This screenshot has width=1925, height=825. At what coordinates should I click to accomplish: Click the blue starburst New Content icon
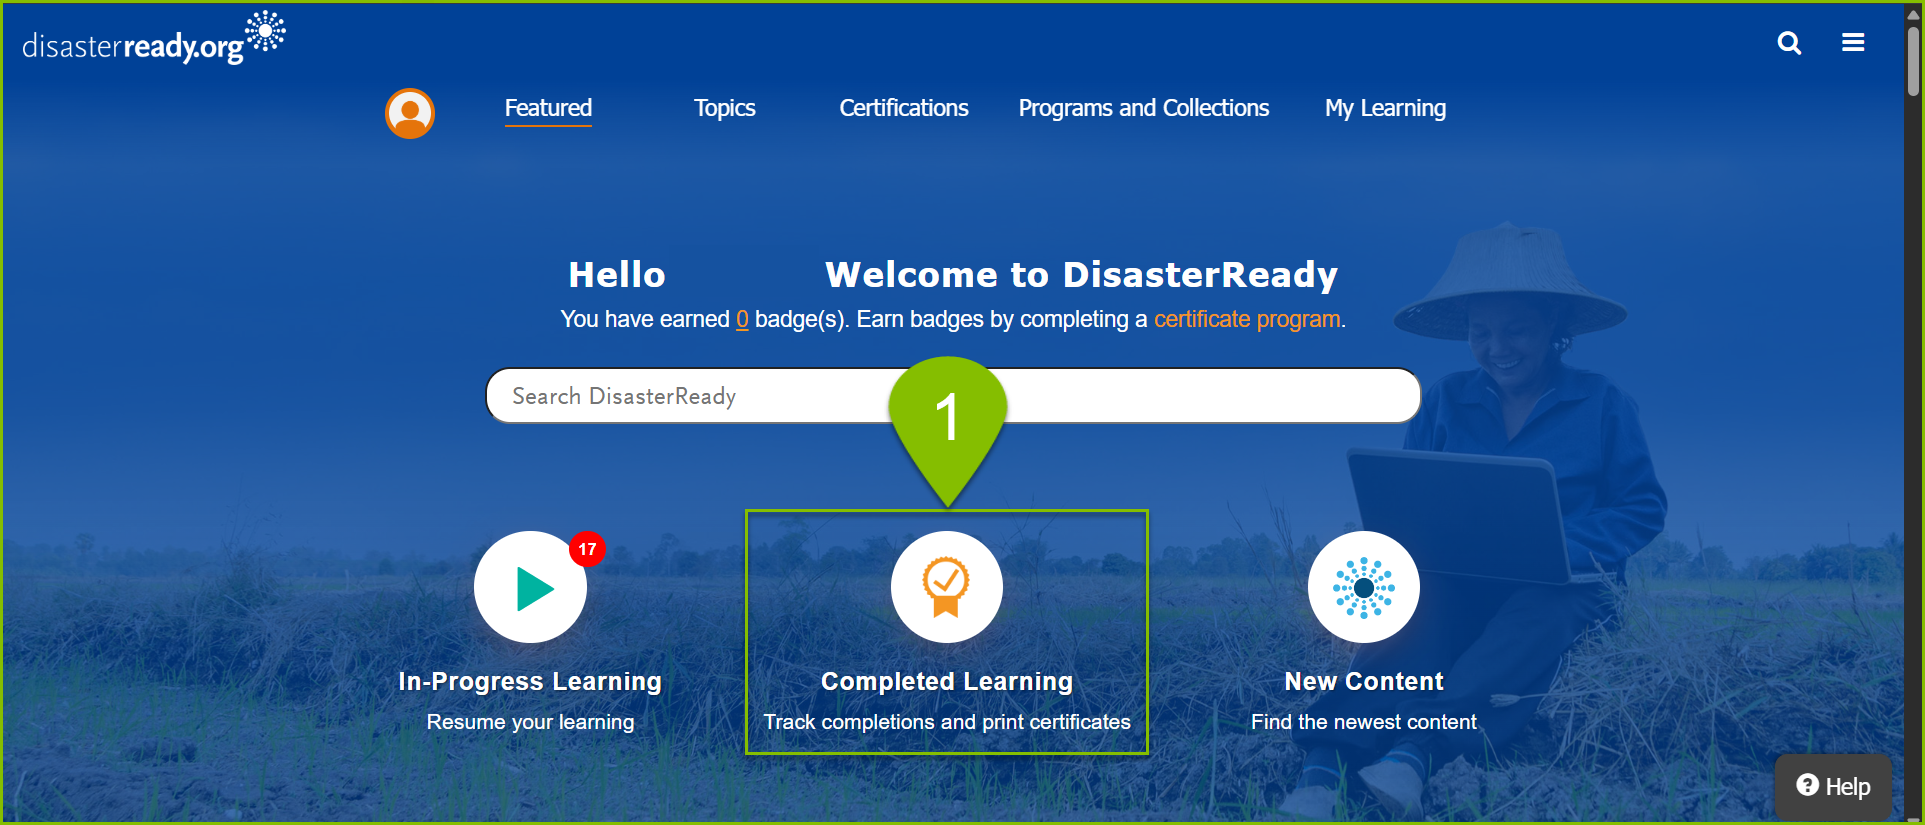coord(1364,587)
